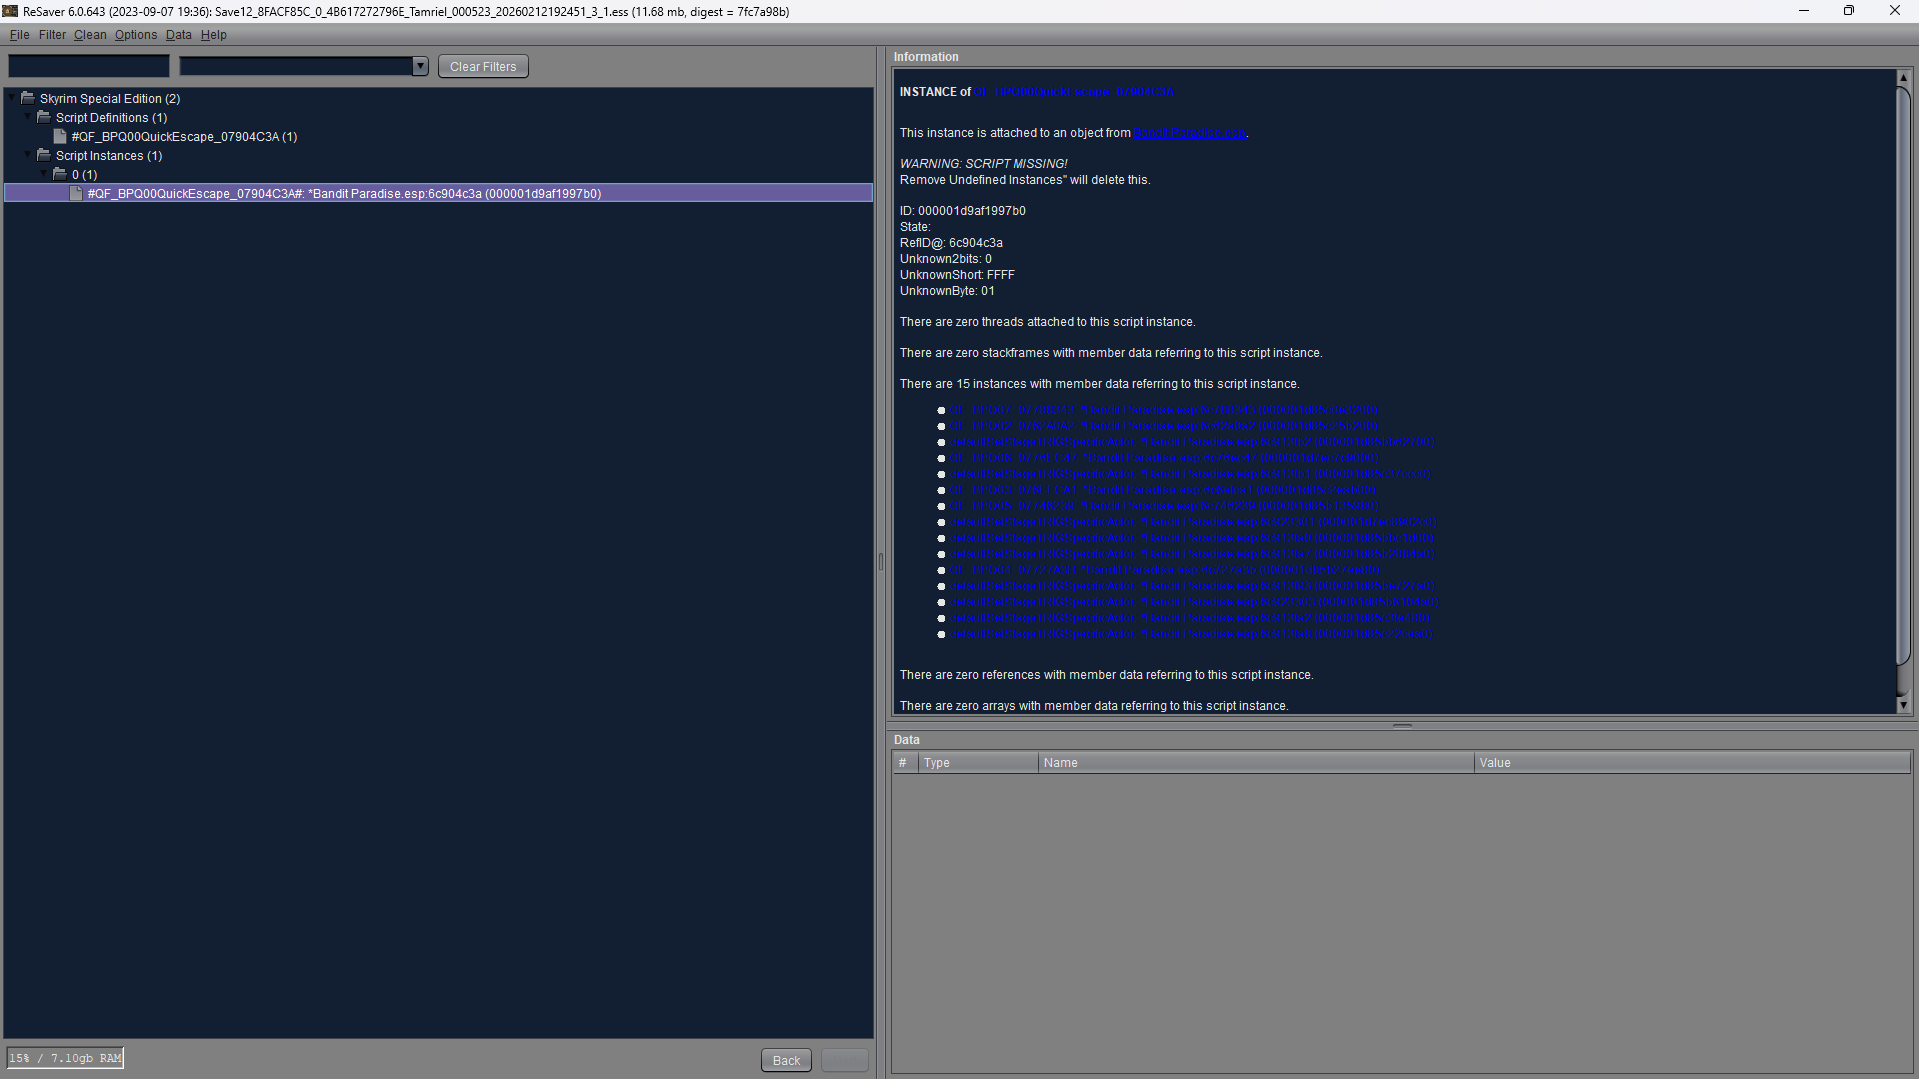Open defaultSetStageTRIGSpecificActor 6c913fb1 link
Image resolution: width=1919 pixels, height=1079 pixels.
[x=1190, y=474]
